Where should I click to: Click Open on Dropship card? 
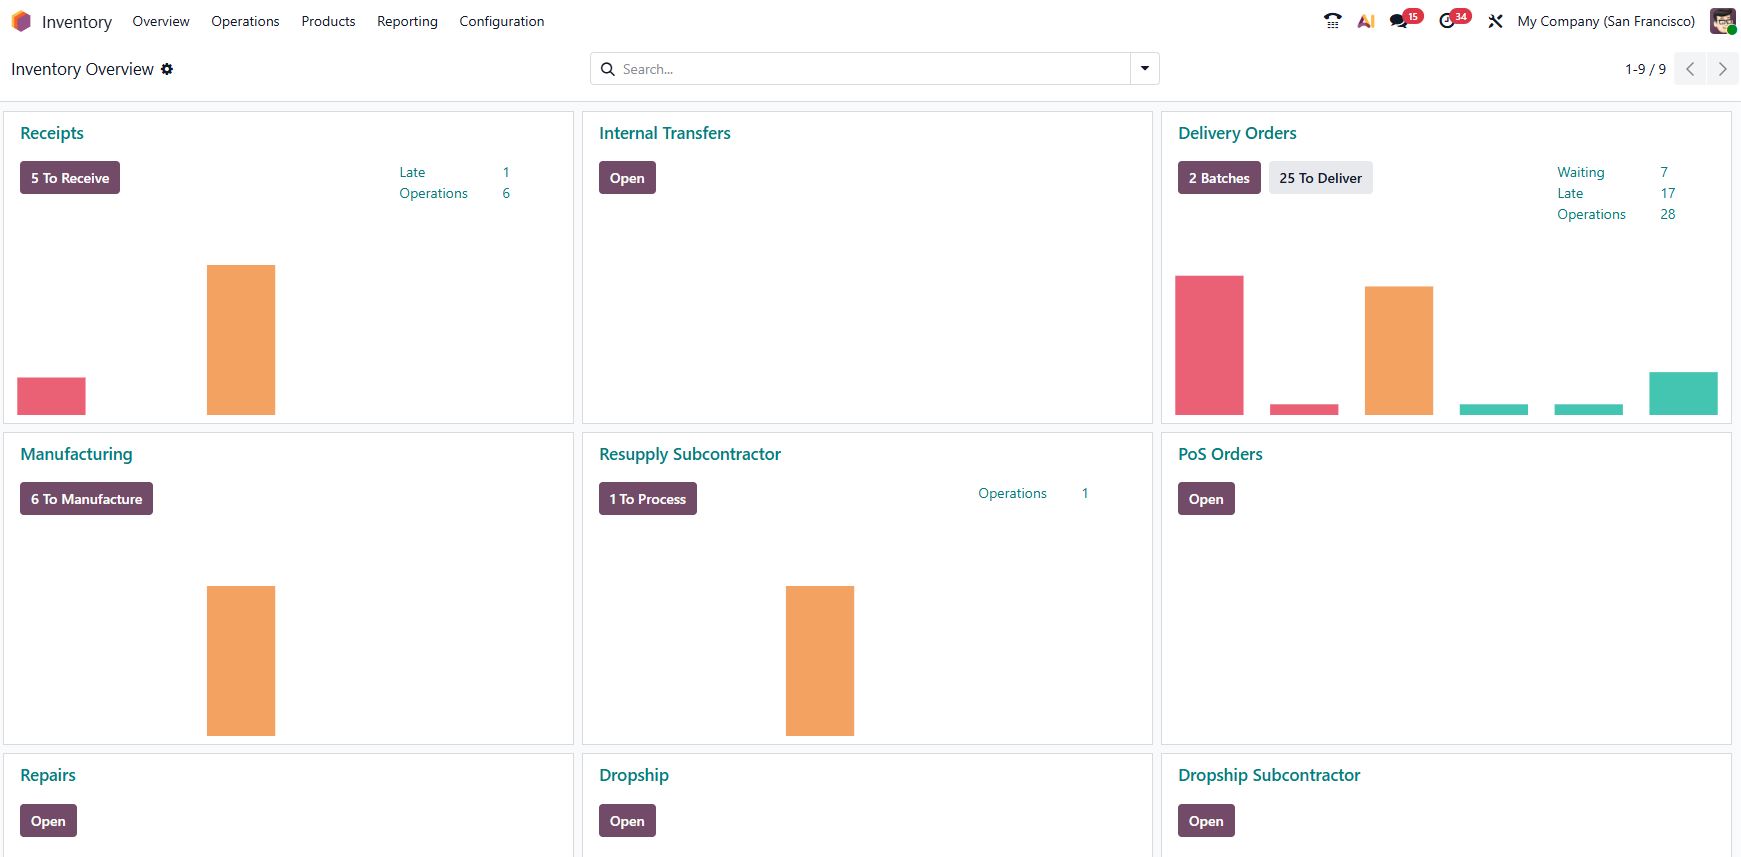coord(627,821)
